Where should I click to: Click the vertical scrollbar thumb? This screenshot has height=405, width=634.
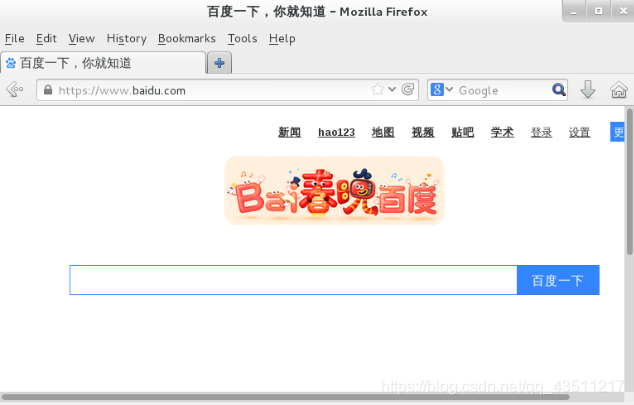[630, 181]
